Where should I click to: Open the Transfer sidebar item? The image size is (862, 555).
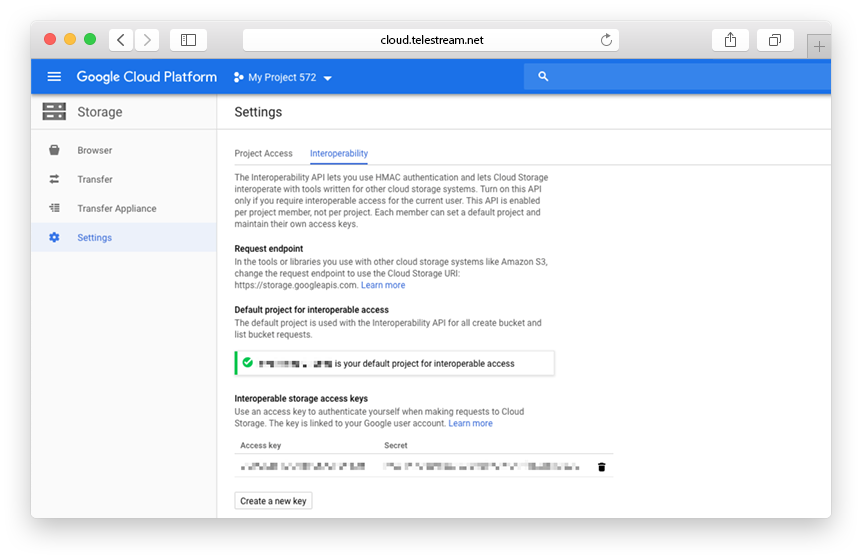(x=124, y=179)
